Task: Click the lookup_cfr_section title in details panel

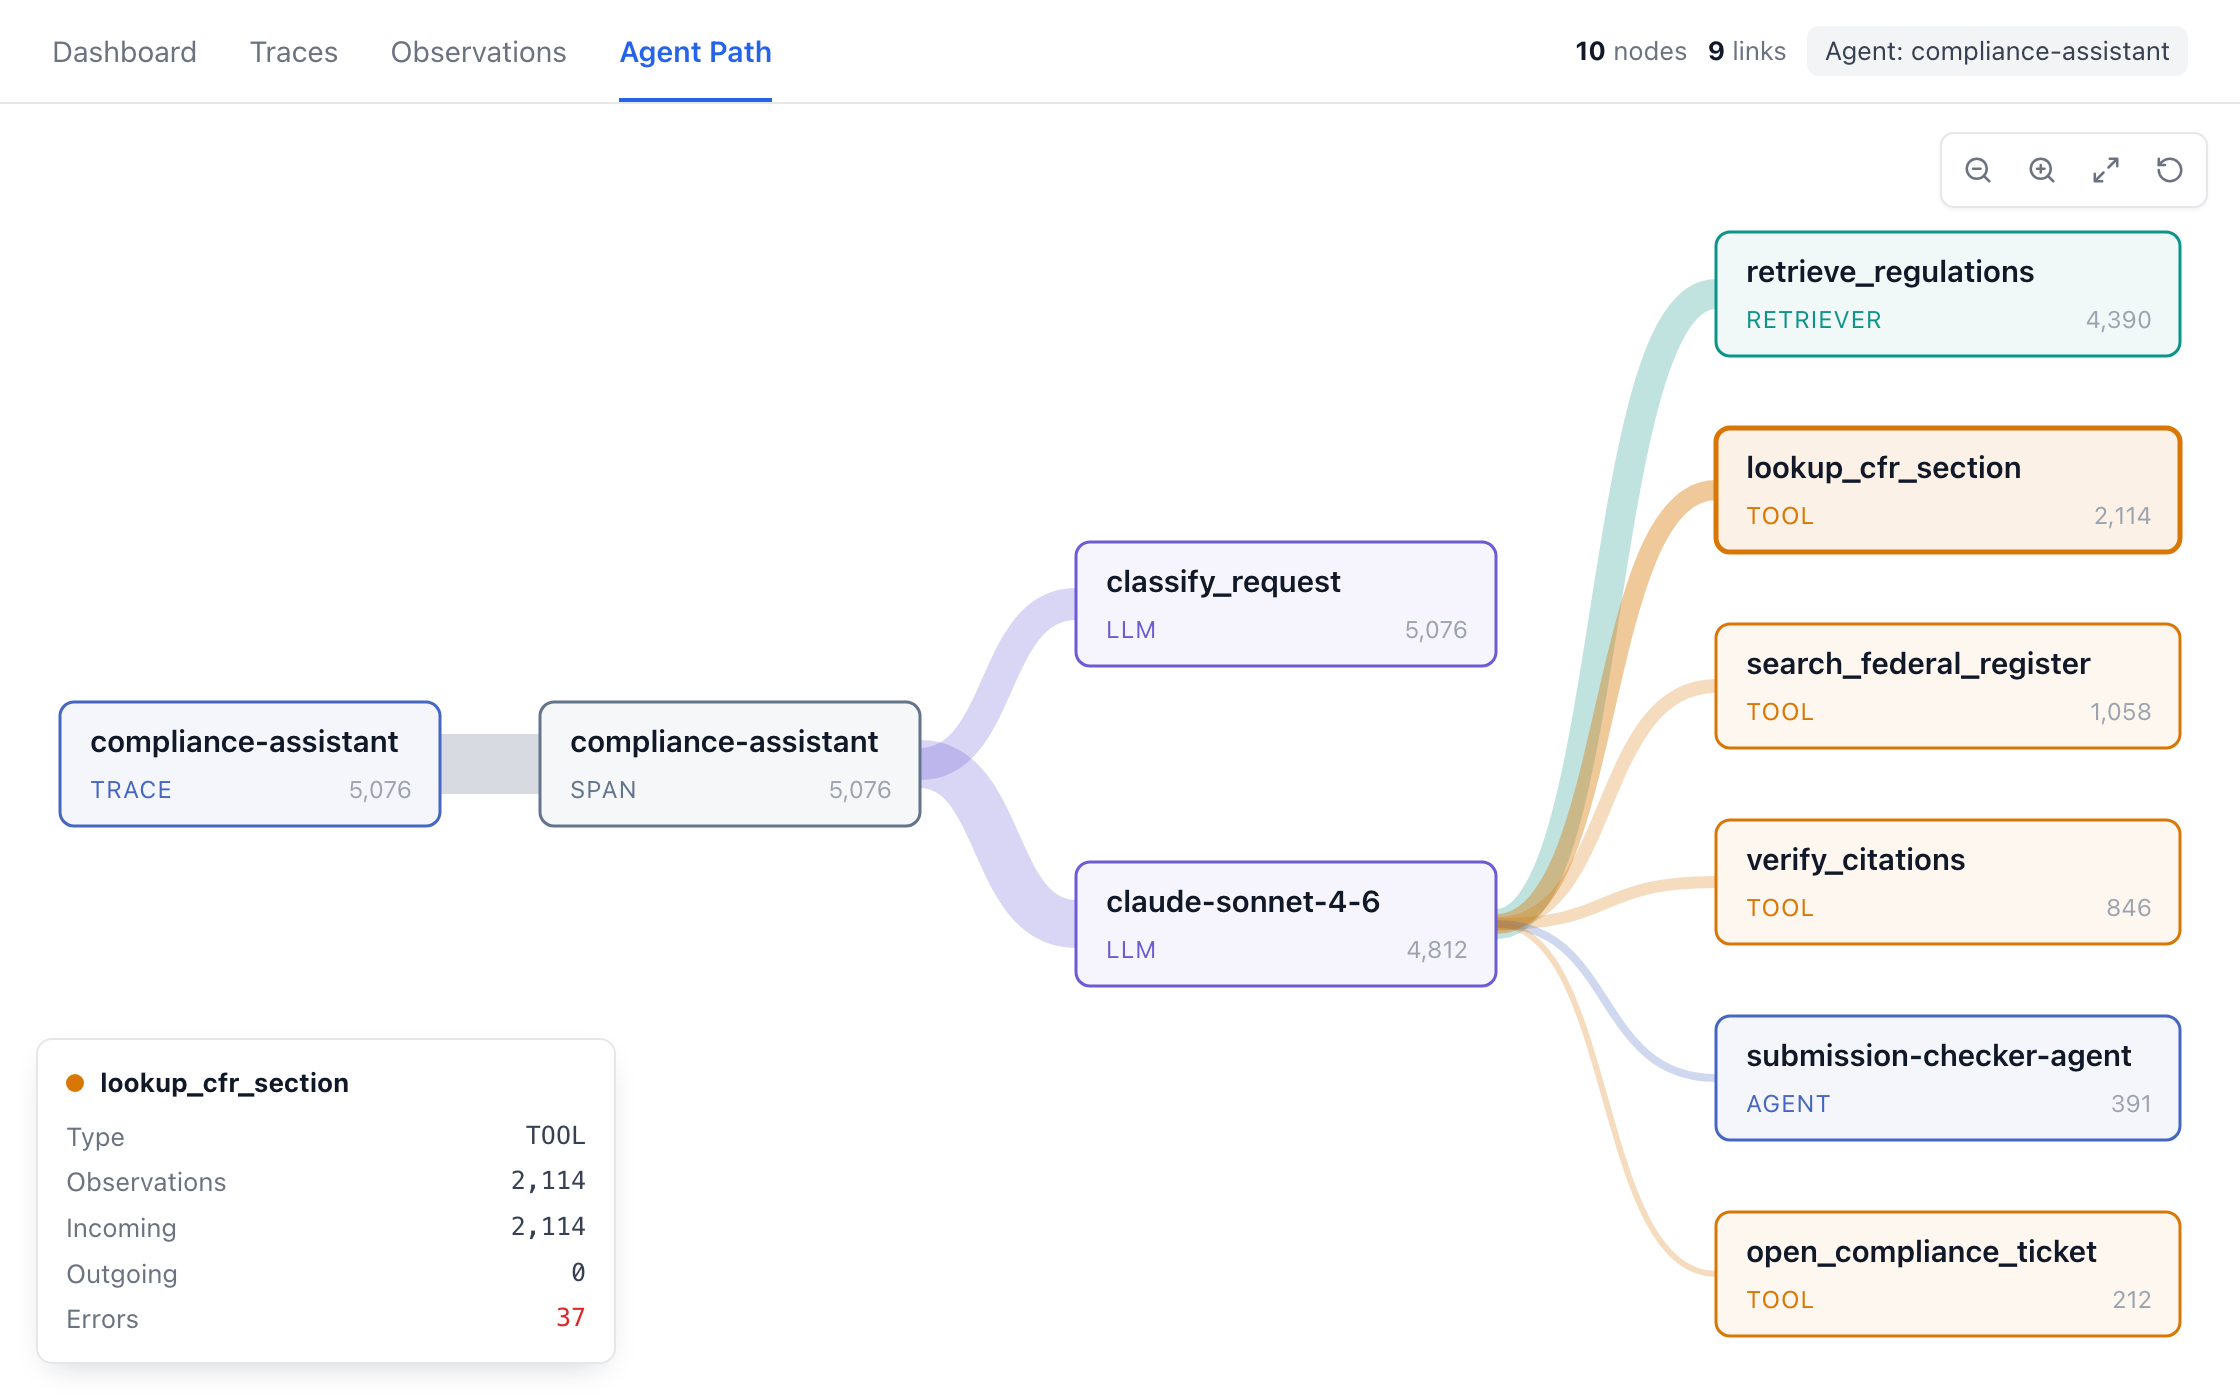Action: 224,1083
